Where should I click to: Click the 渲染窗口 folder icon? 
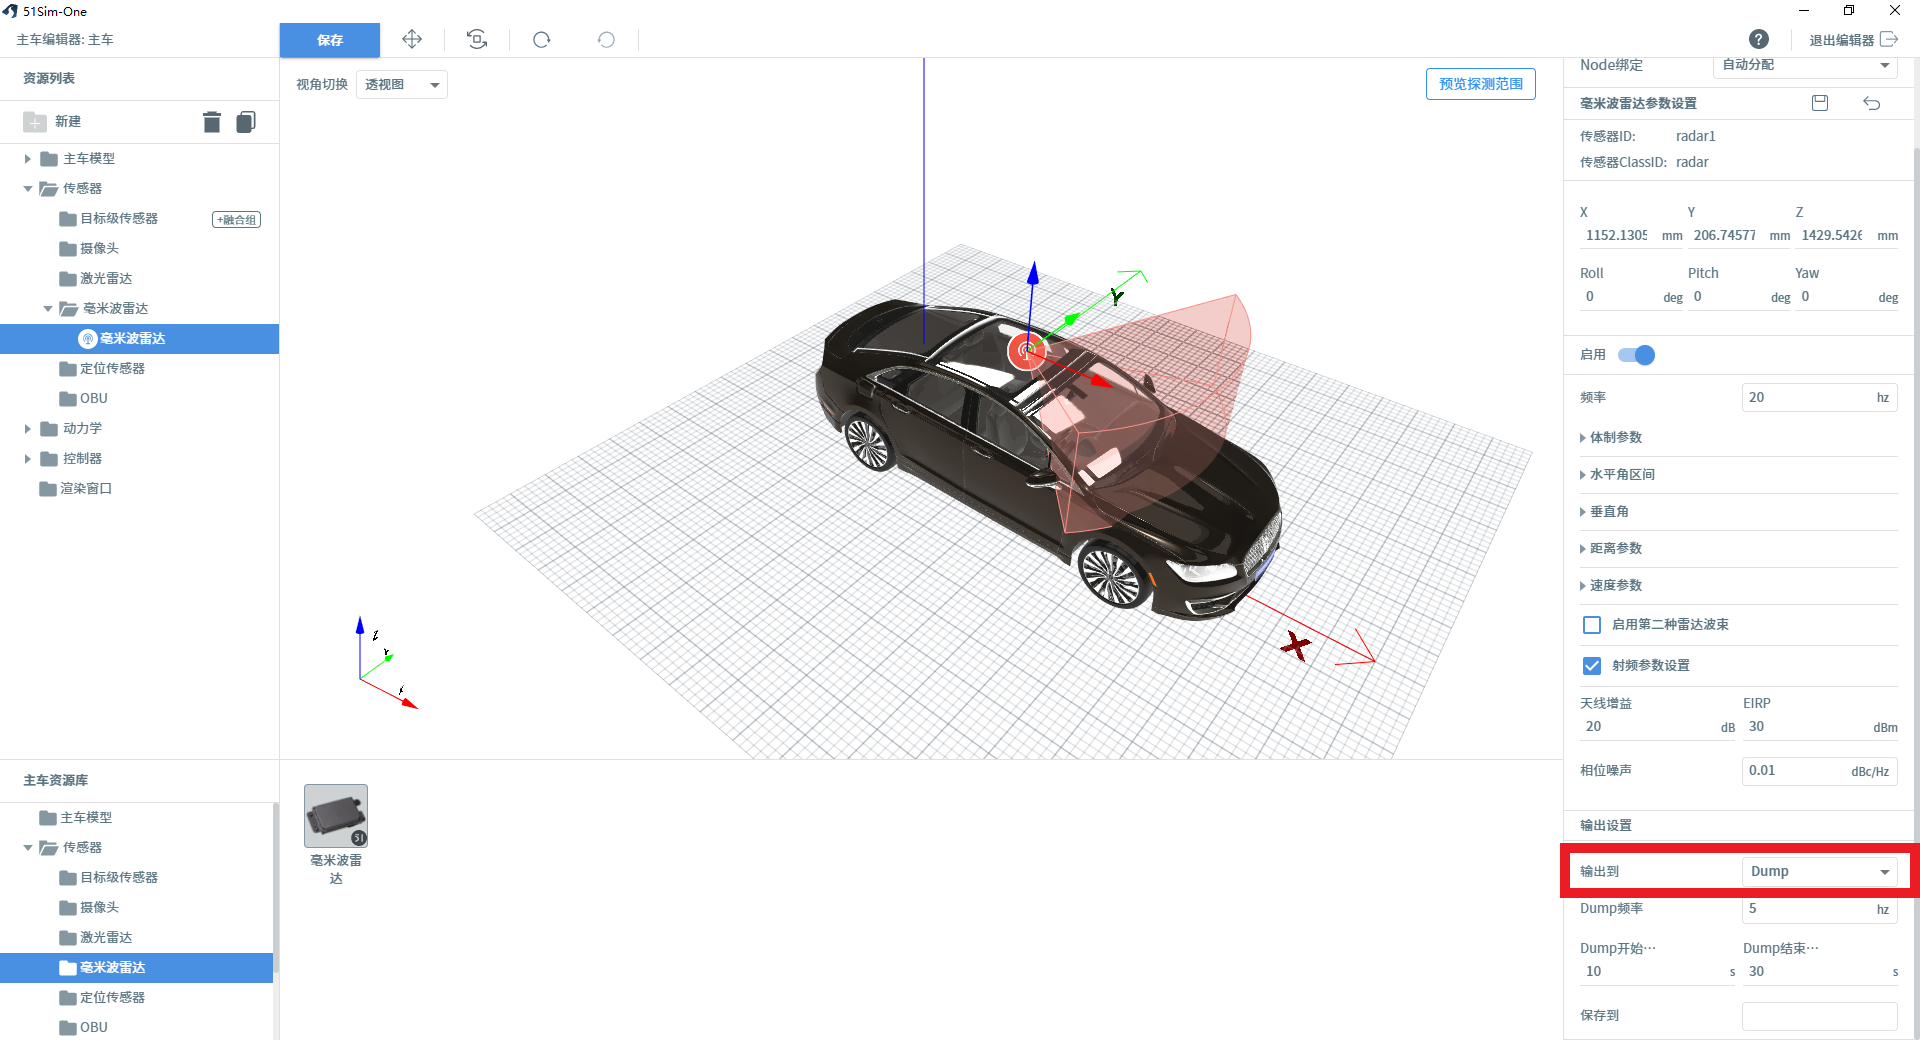[x=48, y=489]
